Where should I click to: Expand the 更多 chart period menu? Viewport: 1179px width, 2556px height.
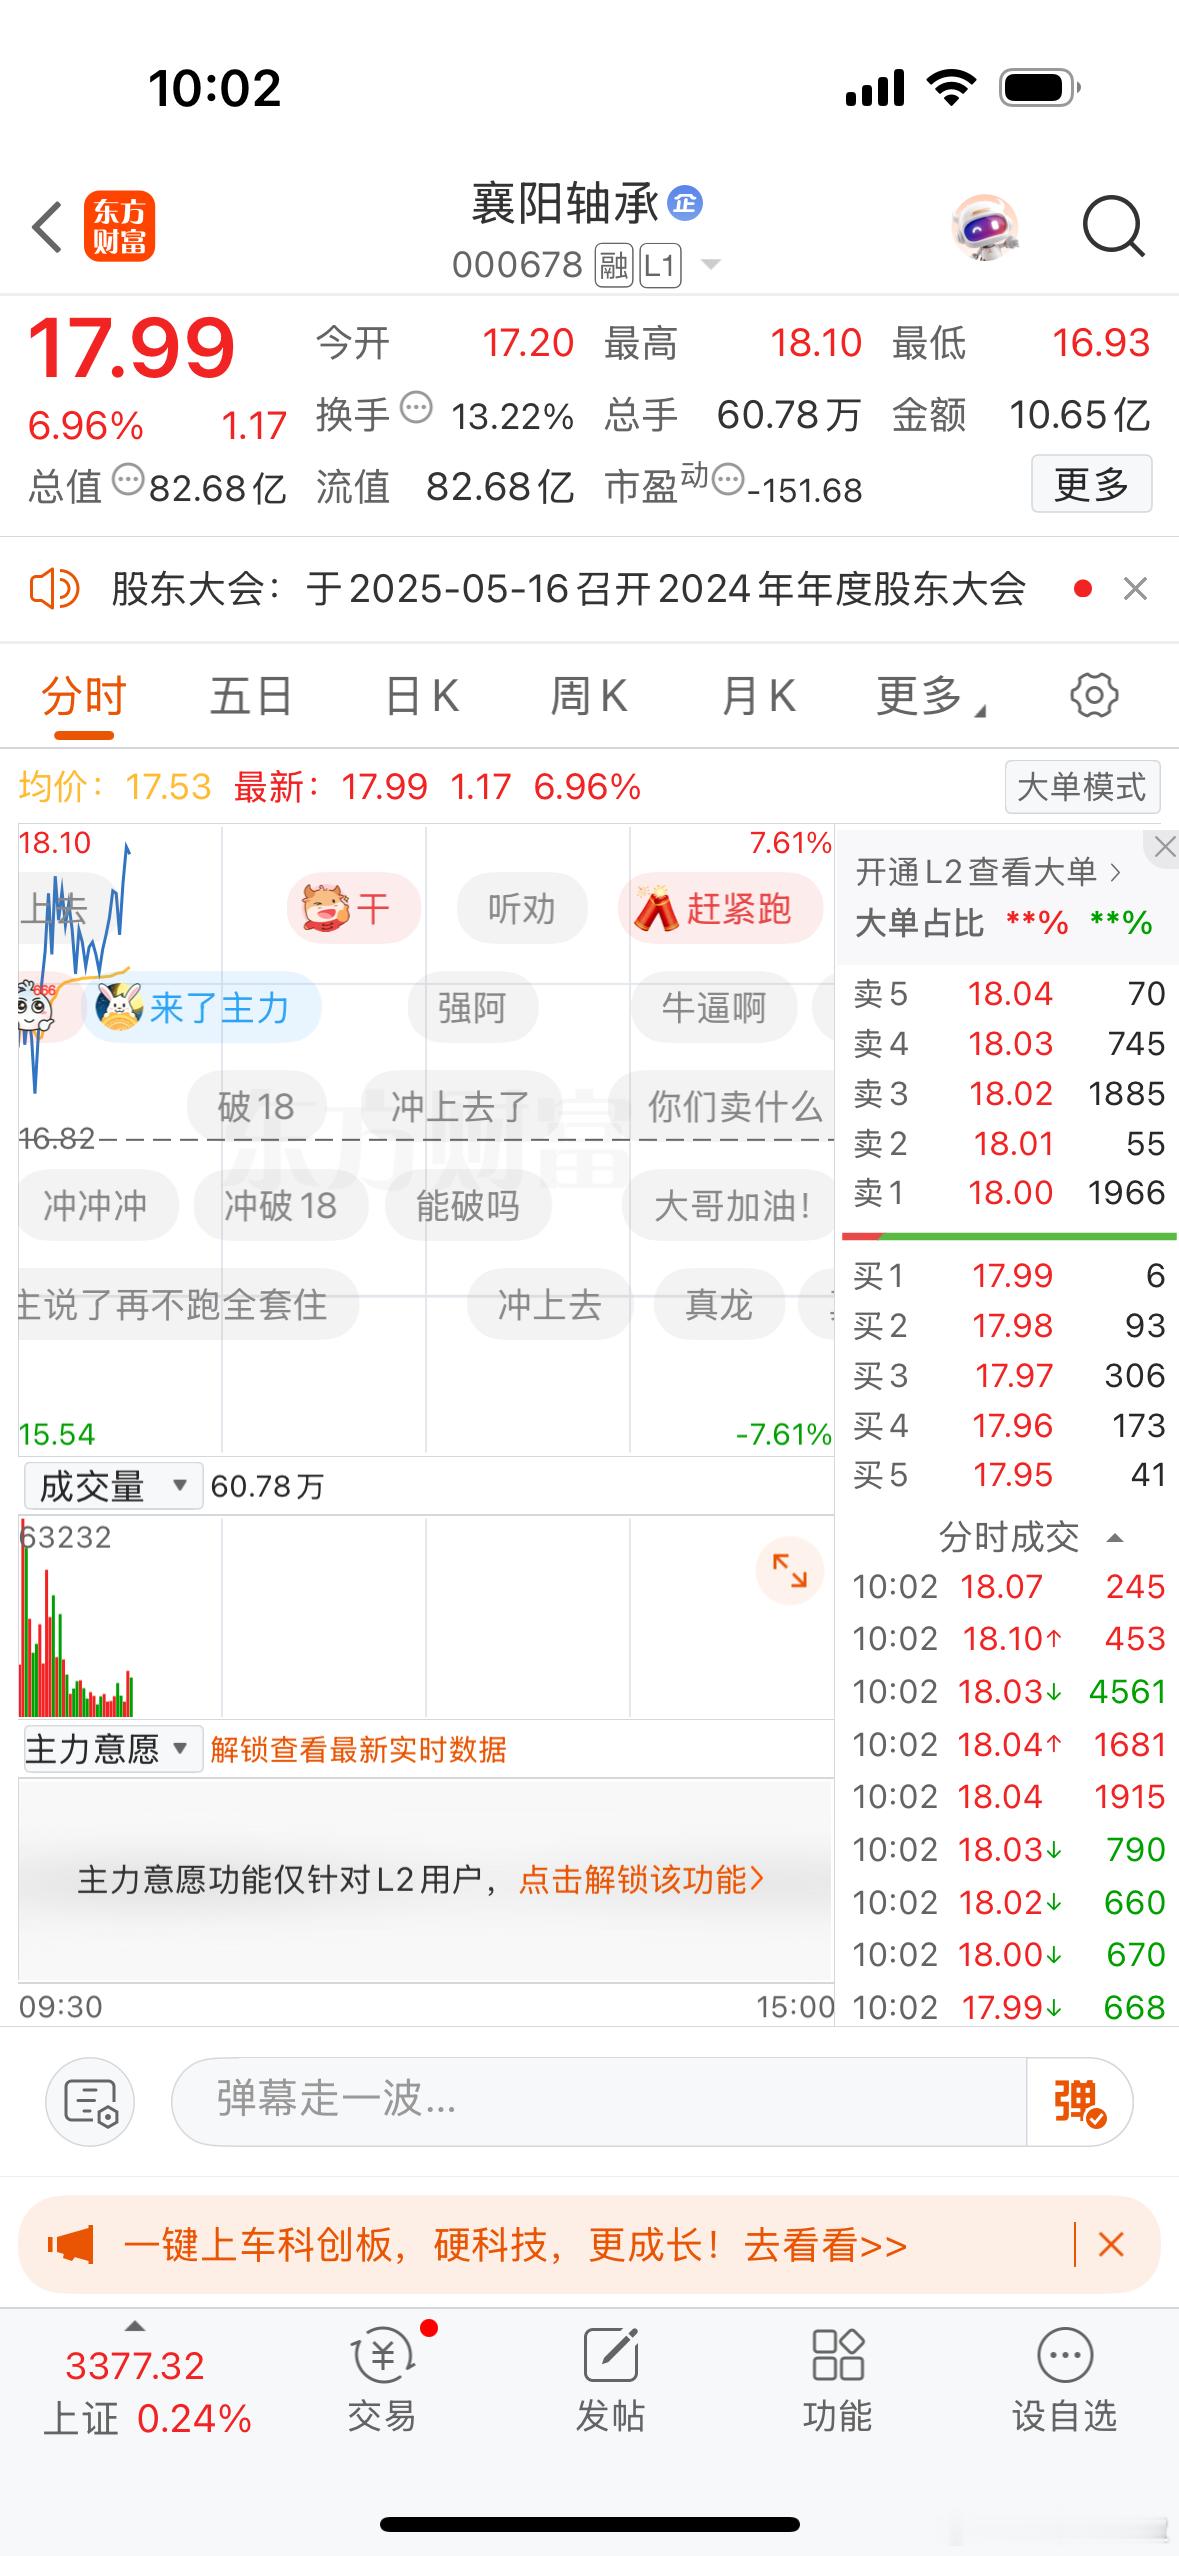930,696
